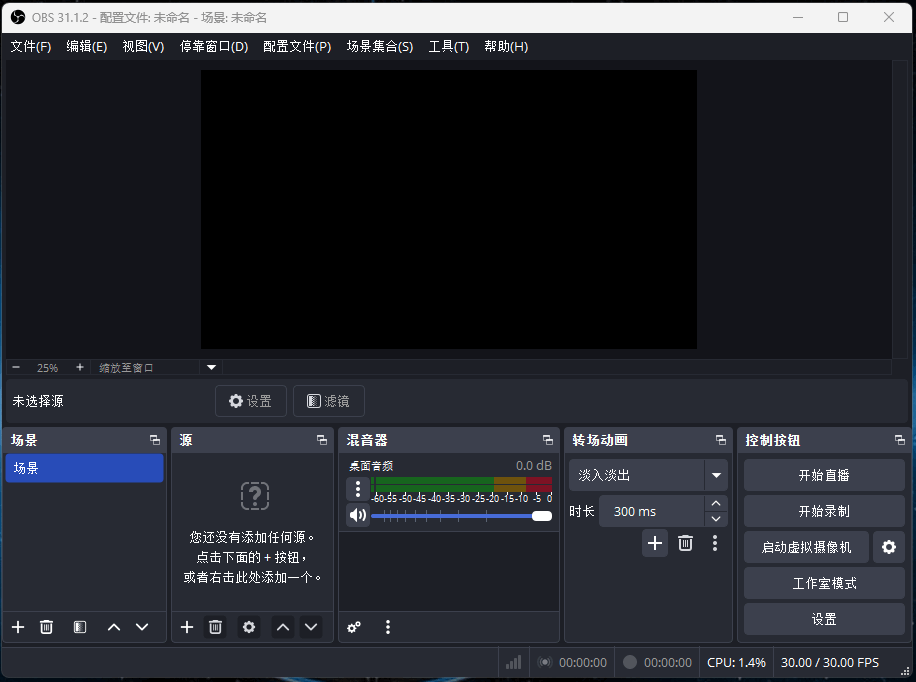
Task: Move scene up with the up arrow
Action: pos(114,627)
